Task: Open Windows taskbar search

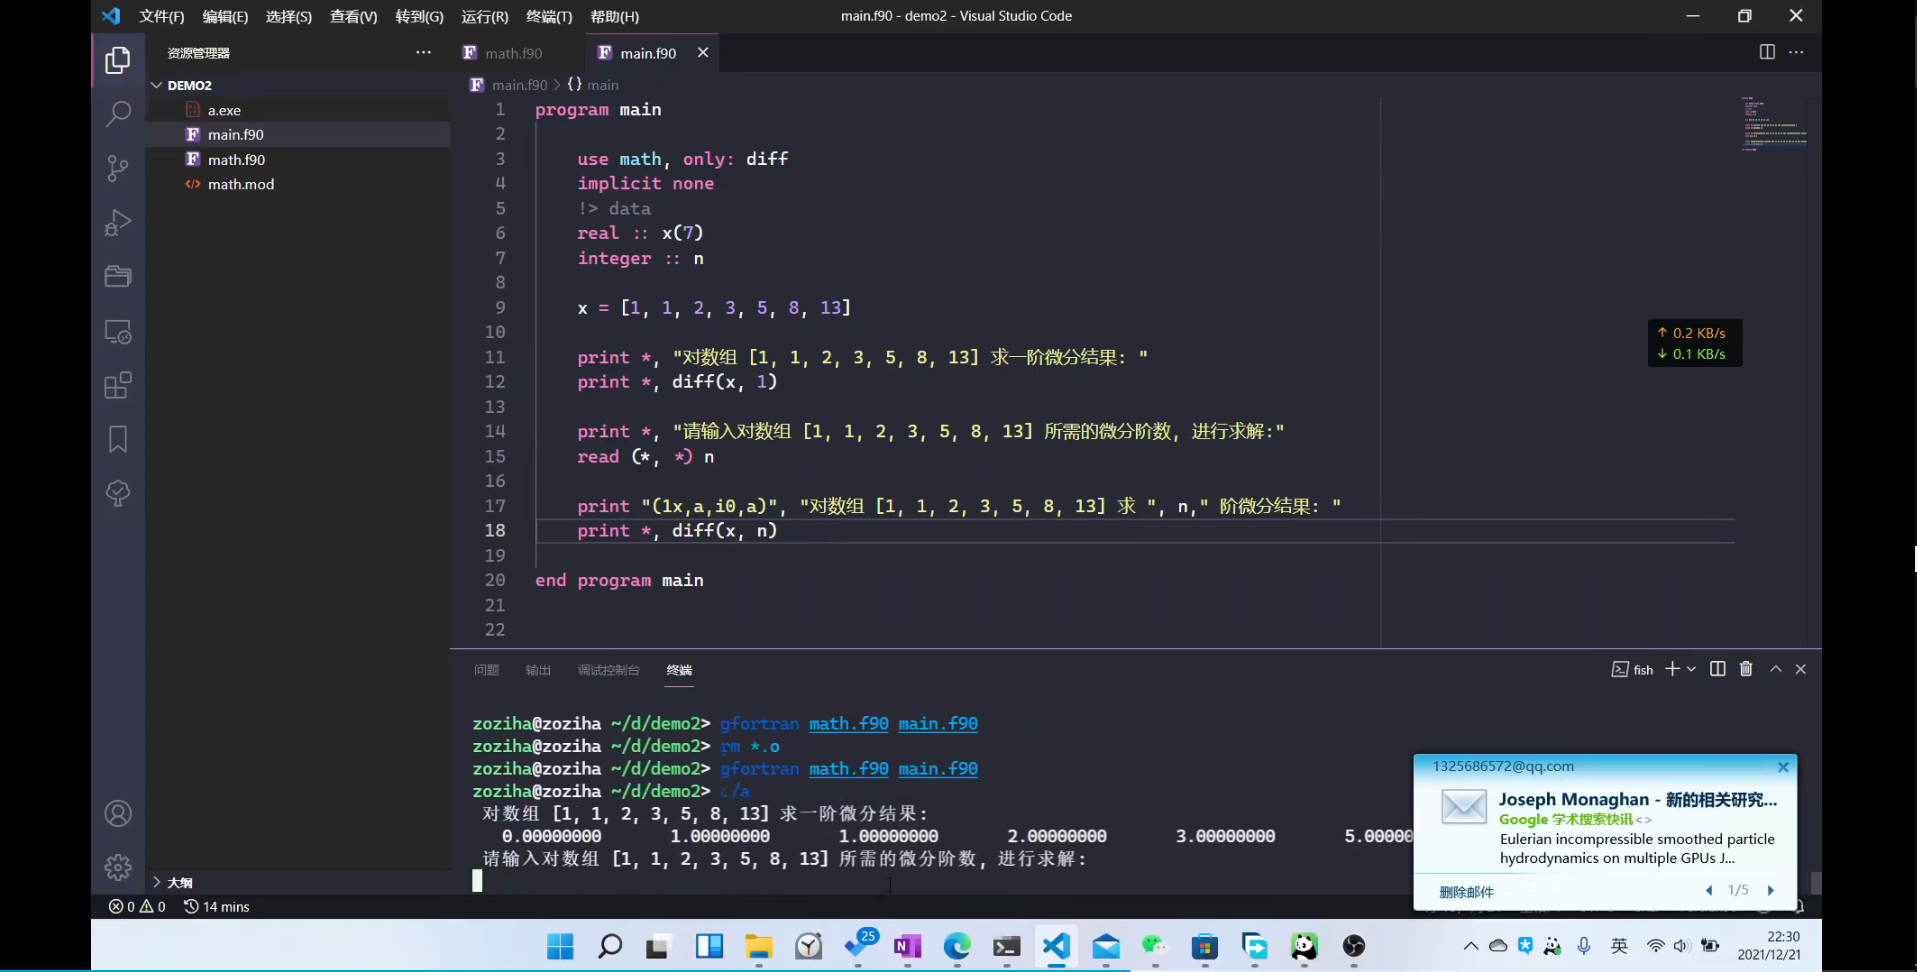Action: point(609,946)
